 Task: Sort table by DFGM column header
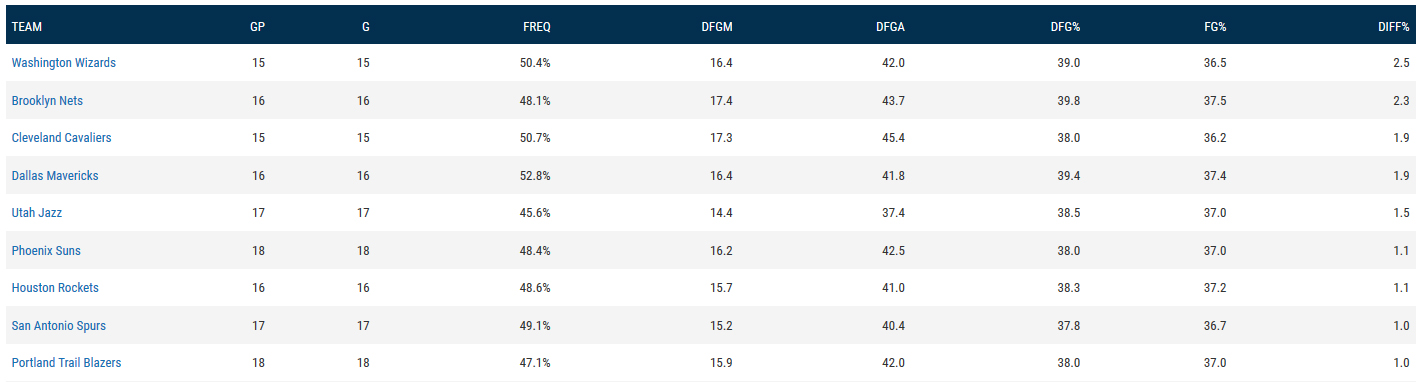pyautogui.click(x=717, y=25)
